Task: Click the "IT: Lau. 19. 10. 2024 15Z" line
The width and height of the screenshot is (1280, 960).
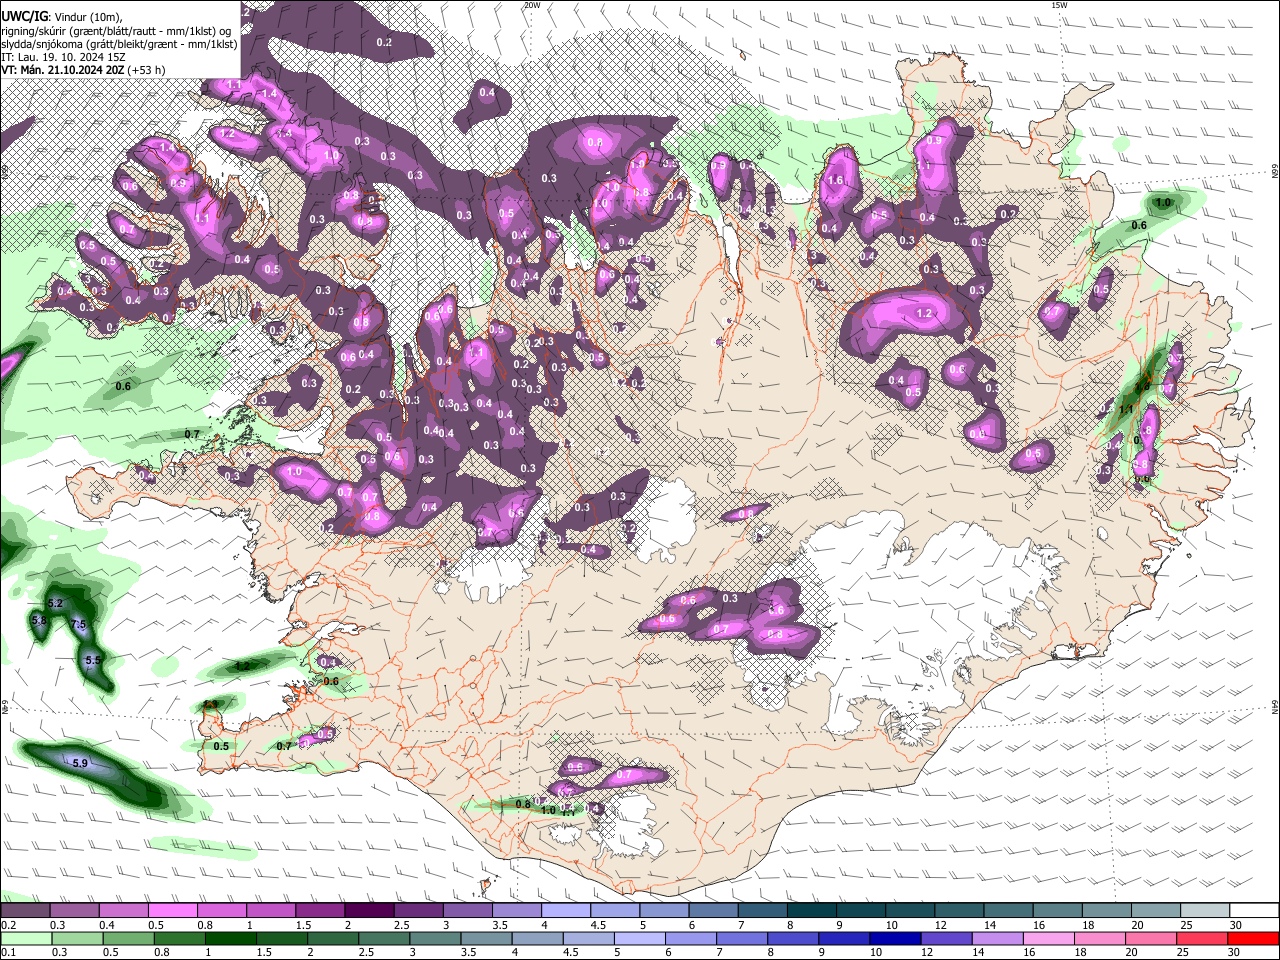Action: (x=62, y=57)
